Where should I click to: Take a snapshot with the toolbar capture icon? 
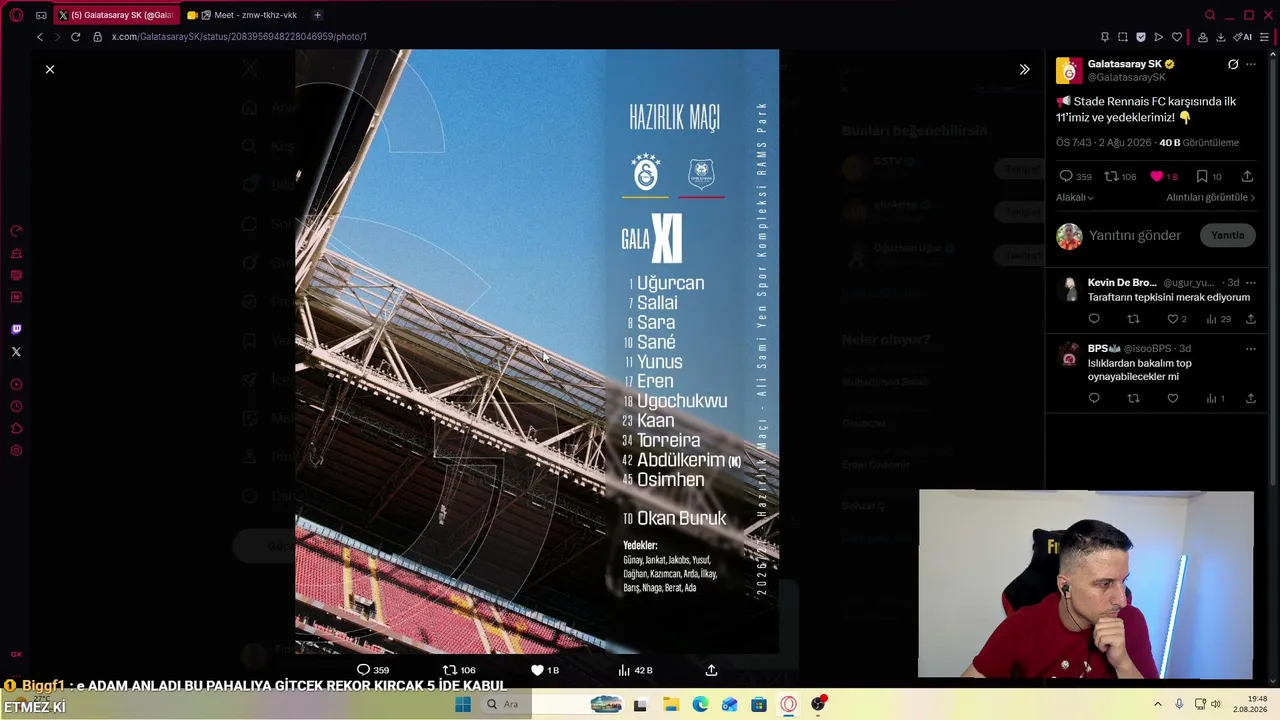[1122, 37]
